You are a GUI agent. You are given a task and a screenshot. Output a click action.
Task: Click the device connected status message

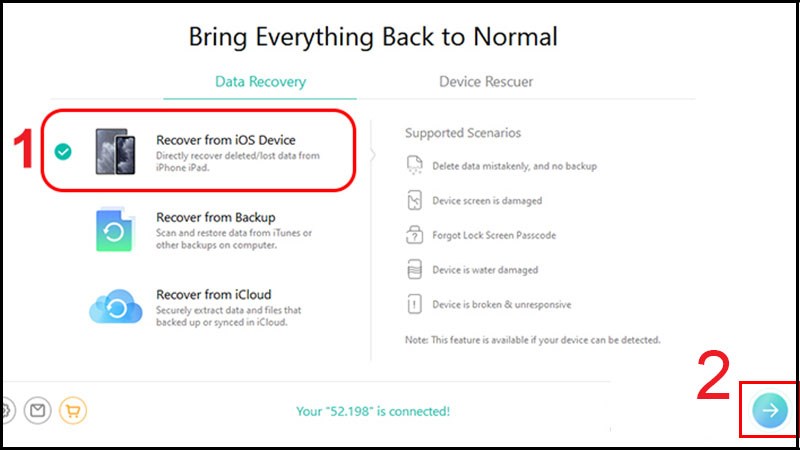coord(373,411)
